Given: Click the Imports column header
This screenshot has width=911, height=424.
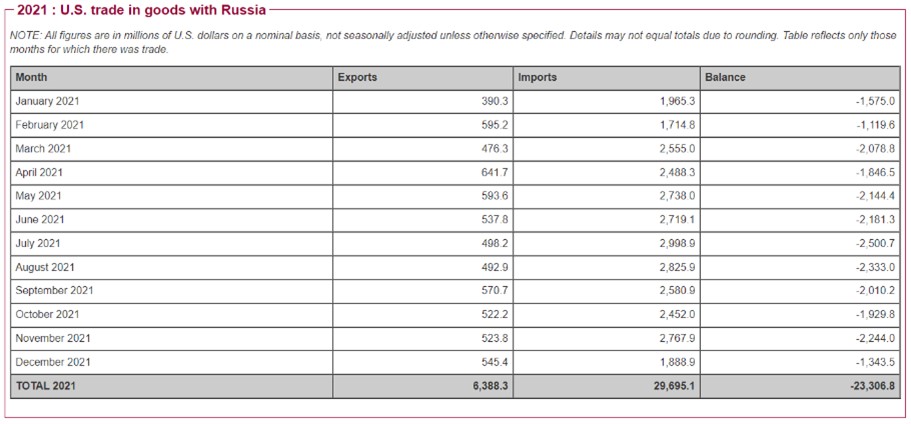Looking at the screenshot, I should [537, 77].
